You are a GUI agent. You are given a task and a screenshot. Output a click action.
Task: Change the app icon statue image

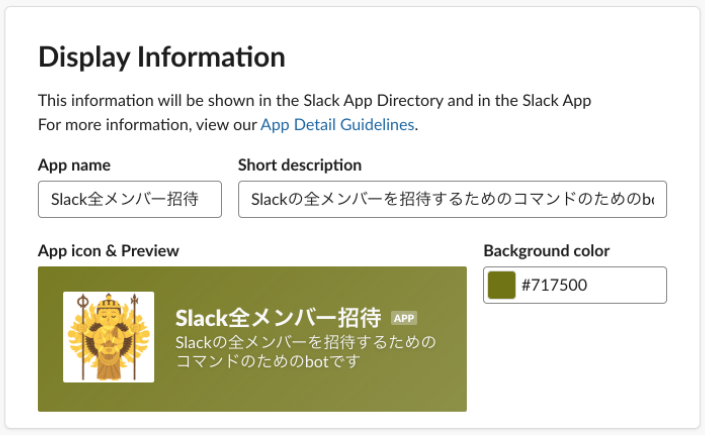click(x=108, y=337)
